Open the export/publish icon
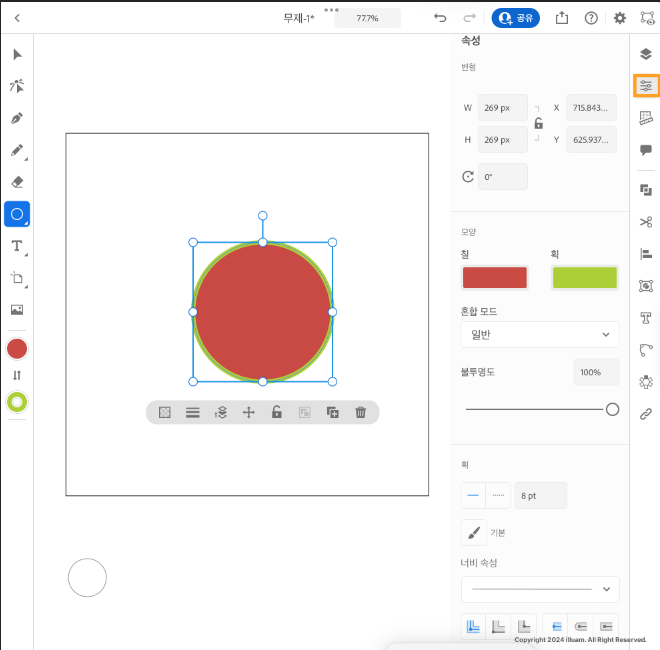This screenshot has width=660, height=650. (562, 18)
